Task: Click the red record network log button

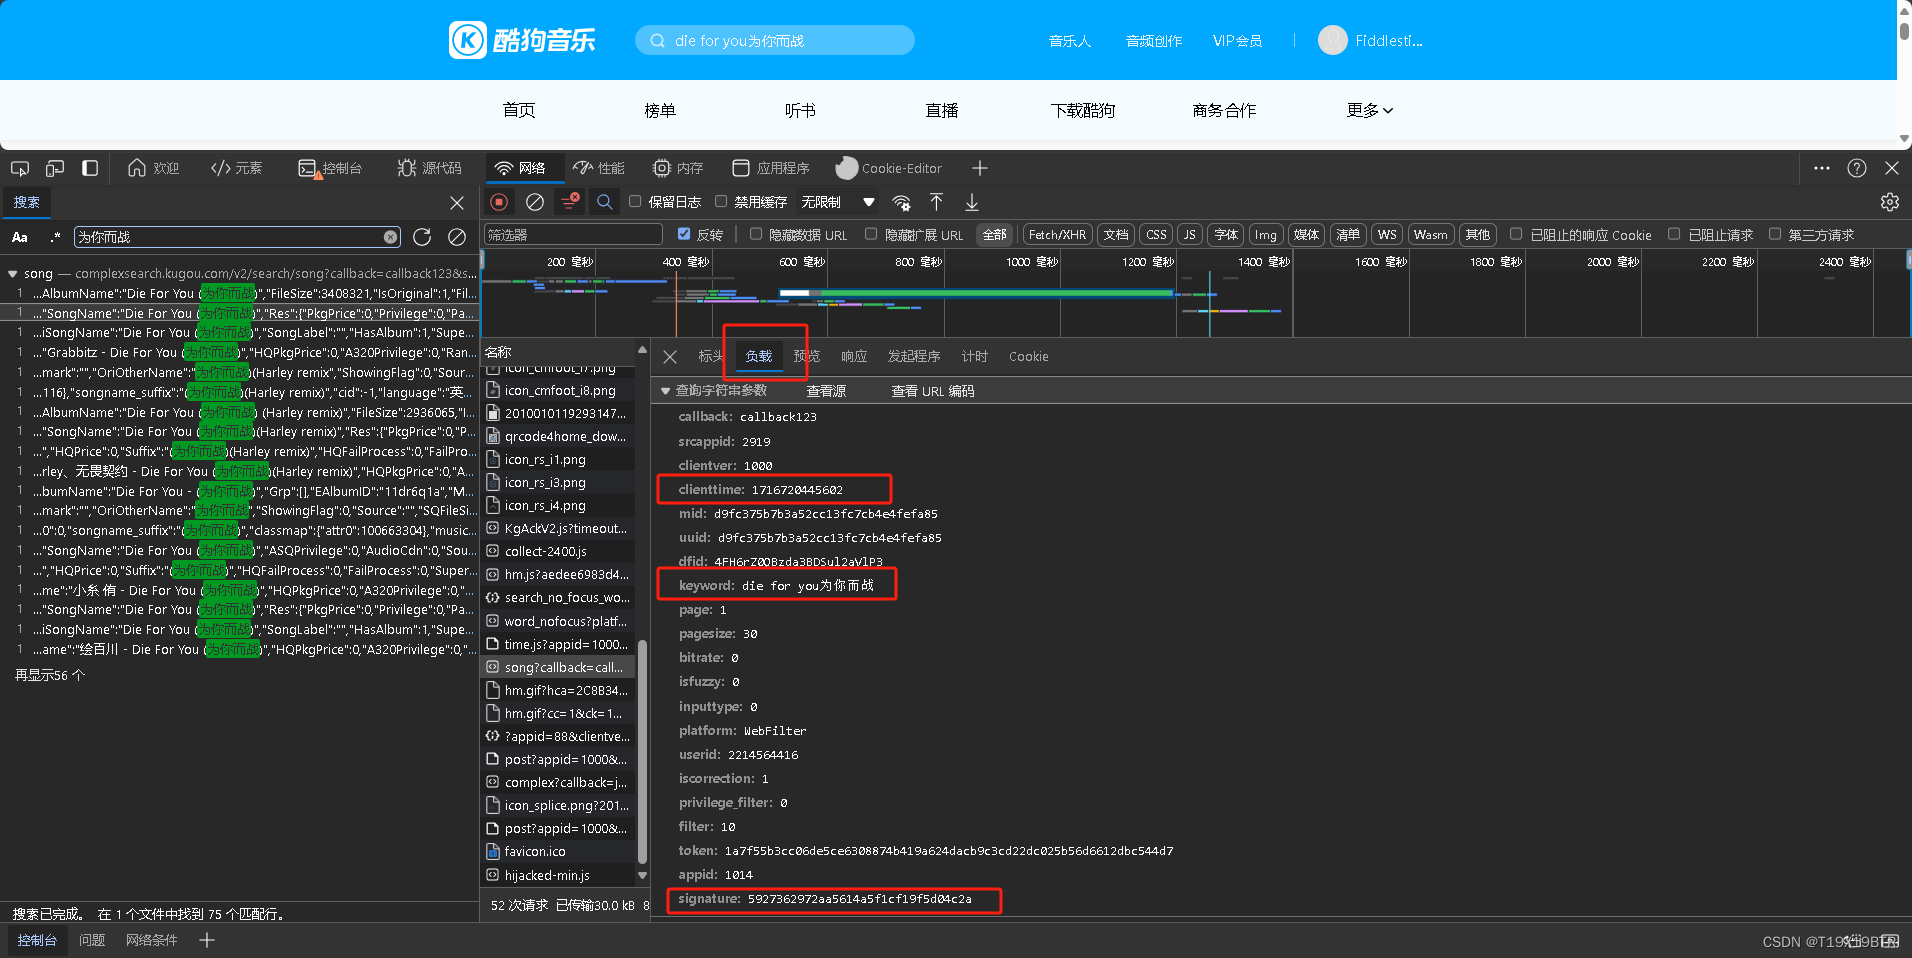Action: [x=500, y=202]
